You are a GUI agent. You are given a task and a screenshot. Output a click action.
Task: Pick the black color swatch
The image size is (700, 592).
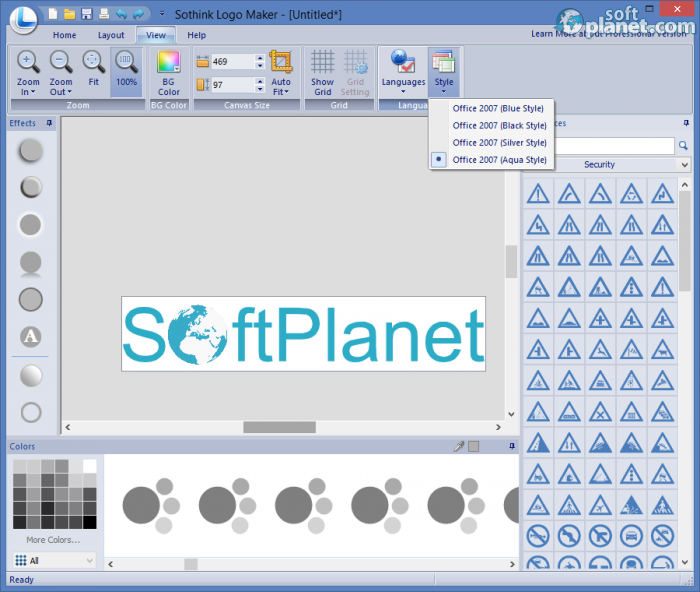(x=90, y=522)
